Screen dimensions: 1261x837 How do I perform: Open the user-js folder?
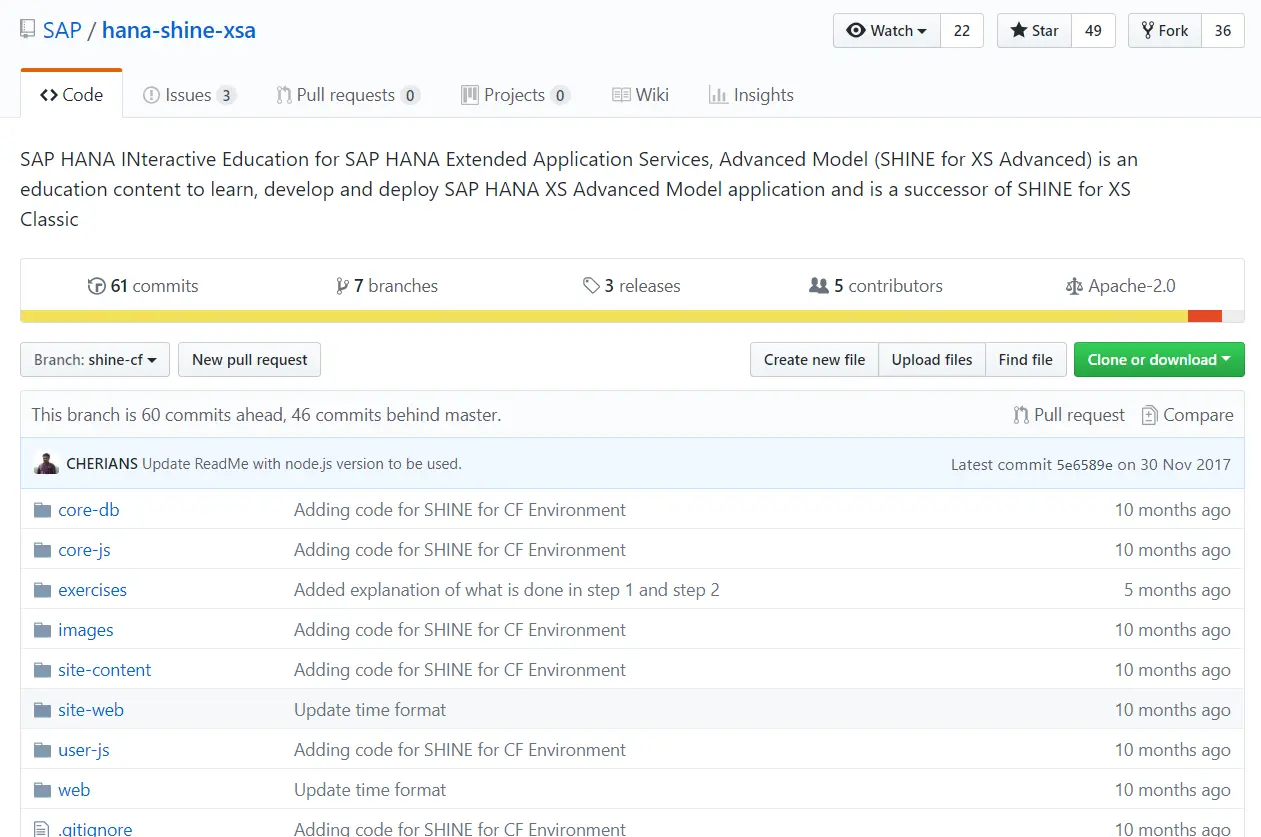tap(84, 750)
